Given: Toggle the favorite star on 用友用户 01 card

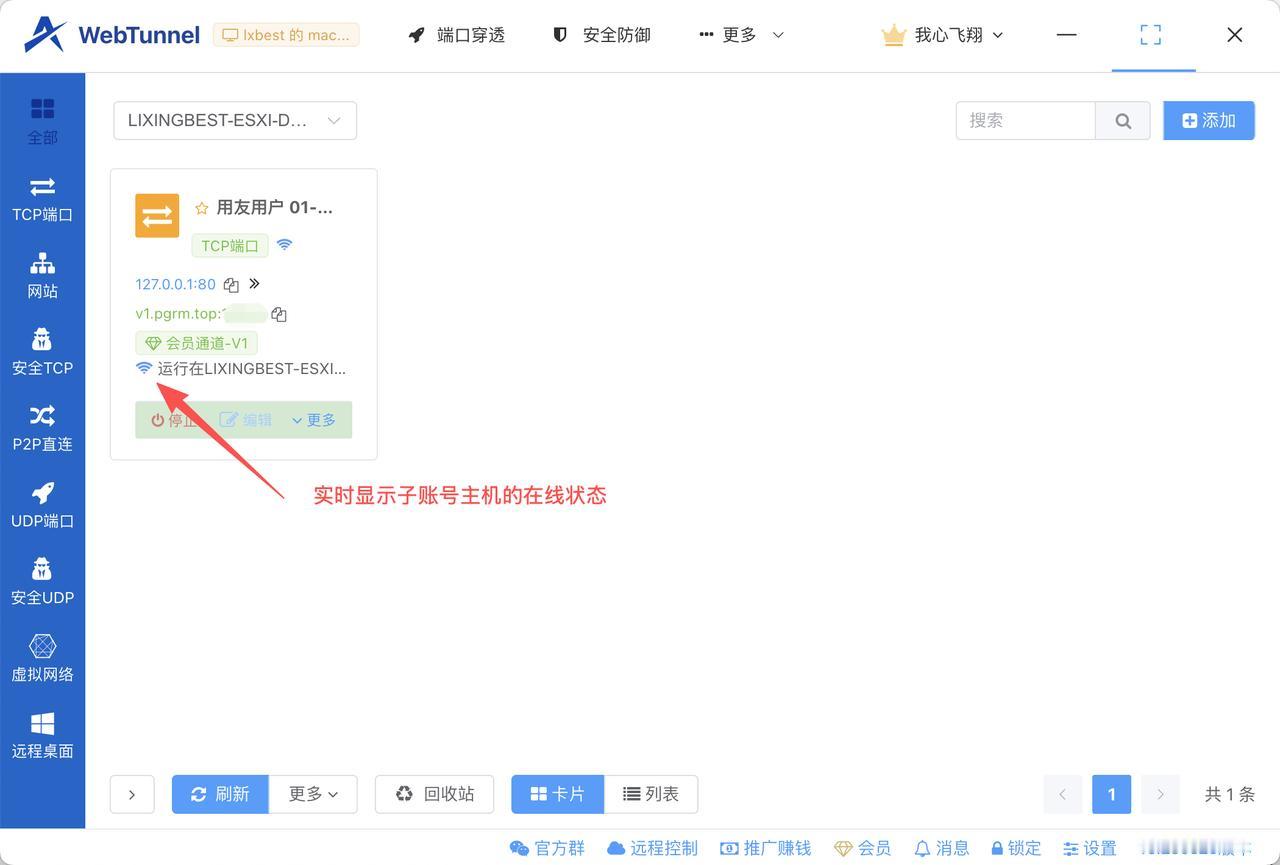Looking at the screenshot, I should coord(201,208).
